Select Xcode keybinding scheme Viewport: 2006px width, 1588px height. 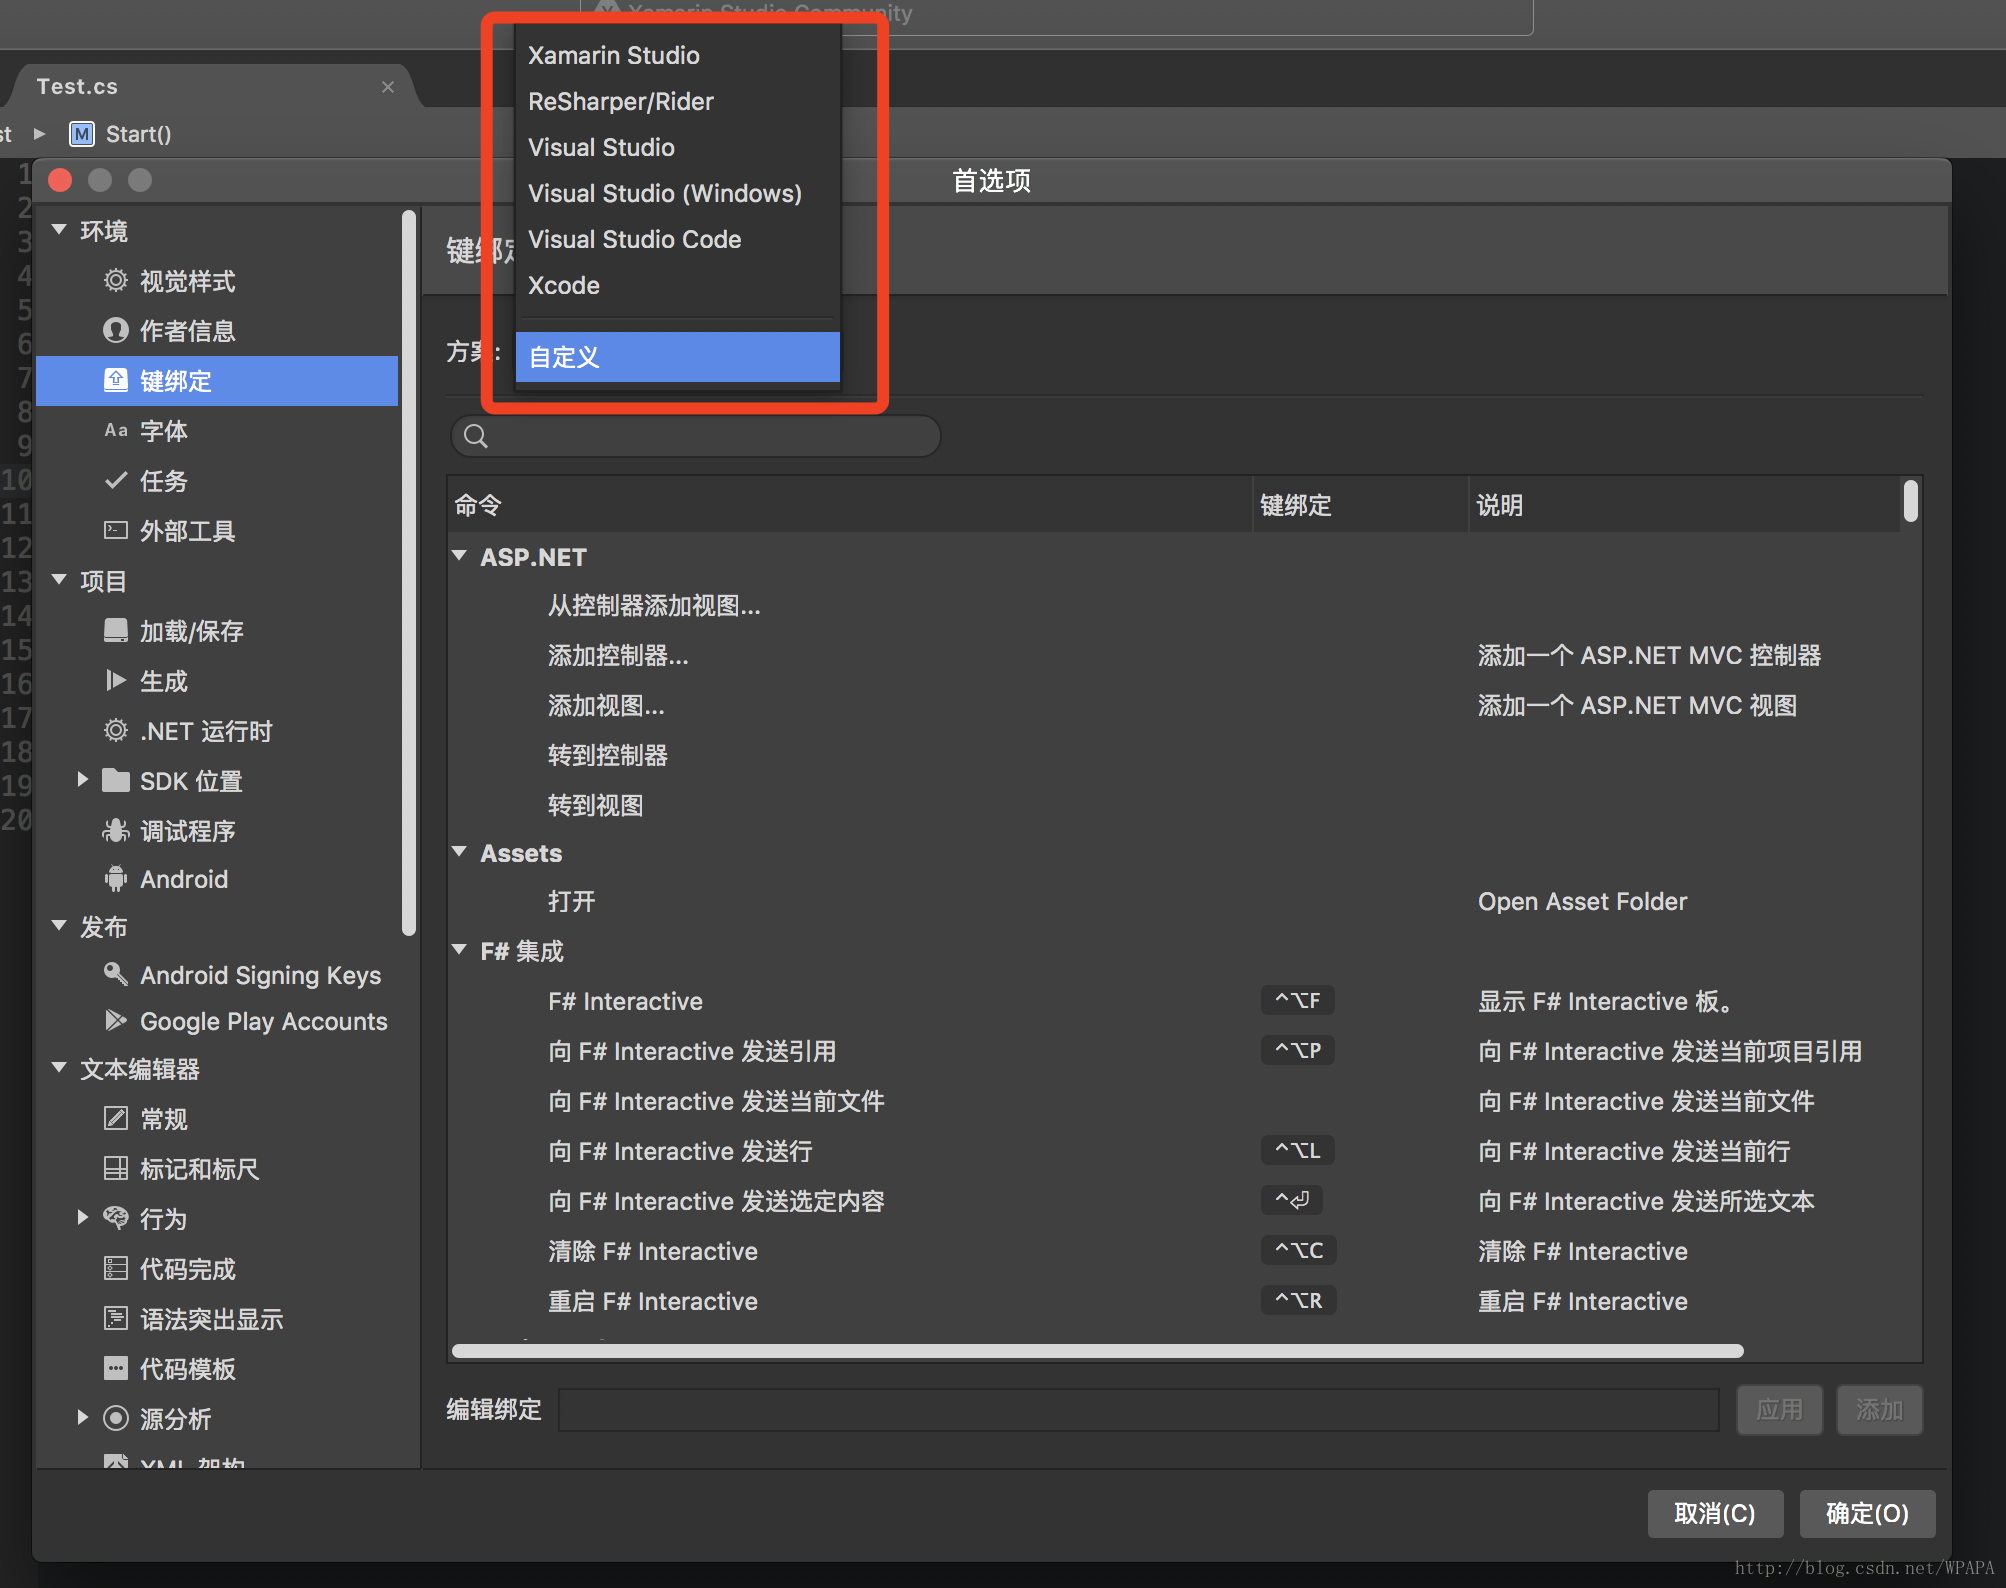(x=562, y=285)
